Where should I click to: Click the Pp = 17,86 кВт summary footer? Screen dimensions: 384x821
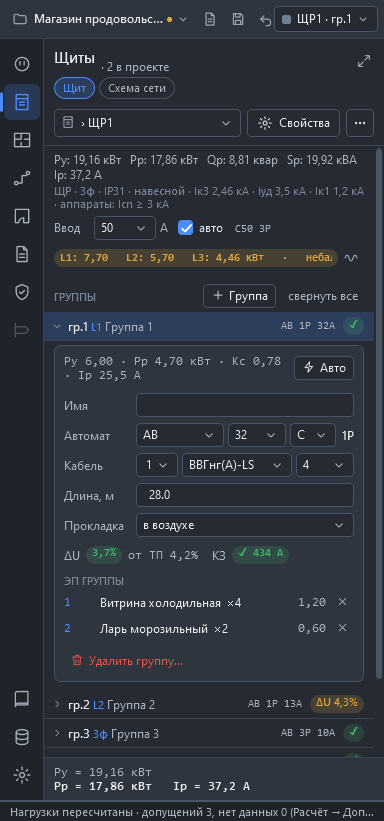point(103,786)
